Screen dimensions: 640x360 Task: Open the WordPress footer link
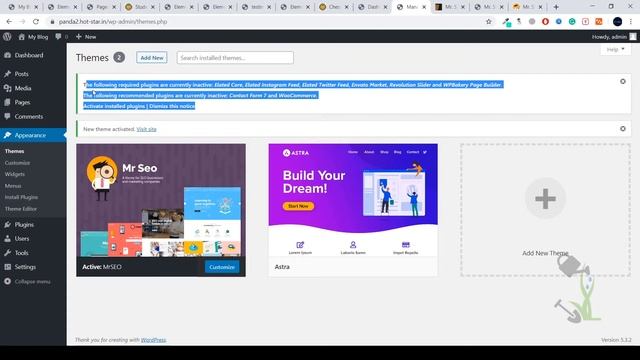[x=153, y=340]
